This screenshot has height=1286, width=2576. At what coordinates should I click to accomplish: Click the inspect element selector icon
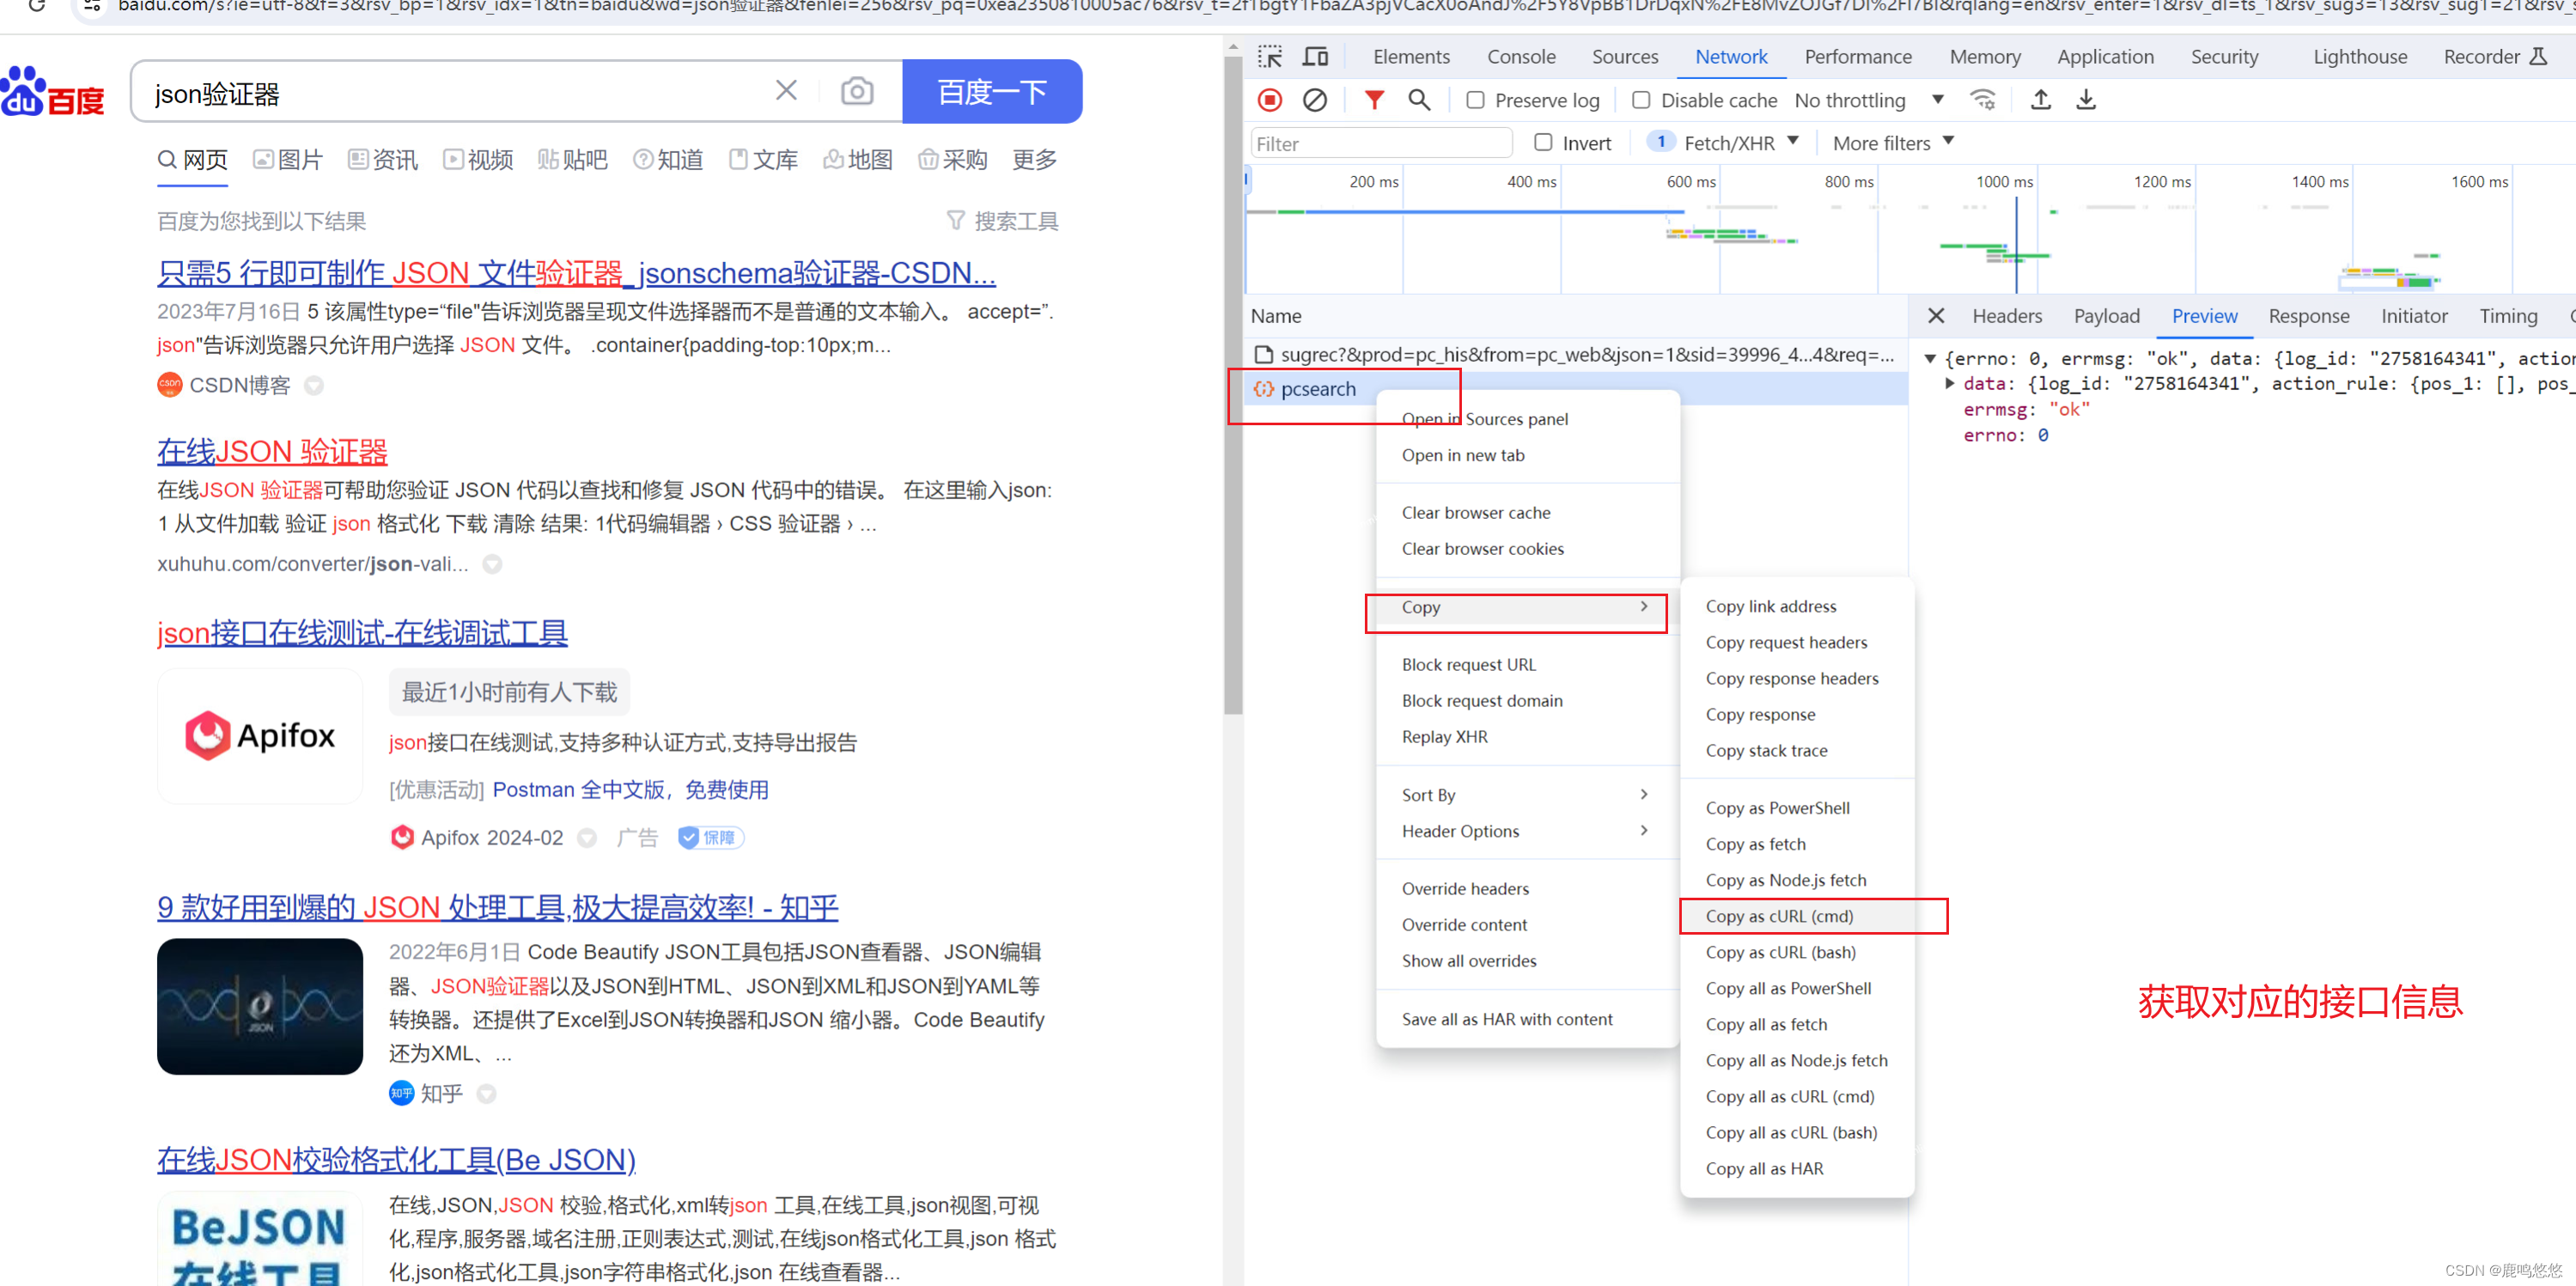pos(1270,57)
